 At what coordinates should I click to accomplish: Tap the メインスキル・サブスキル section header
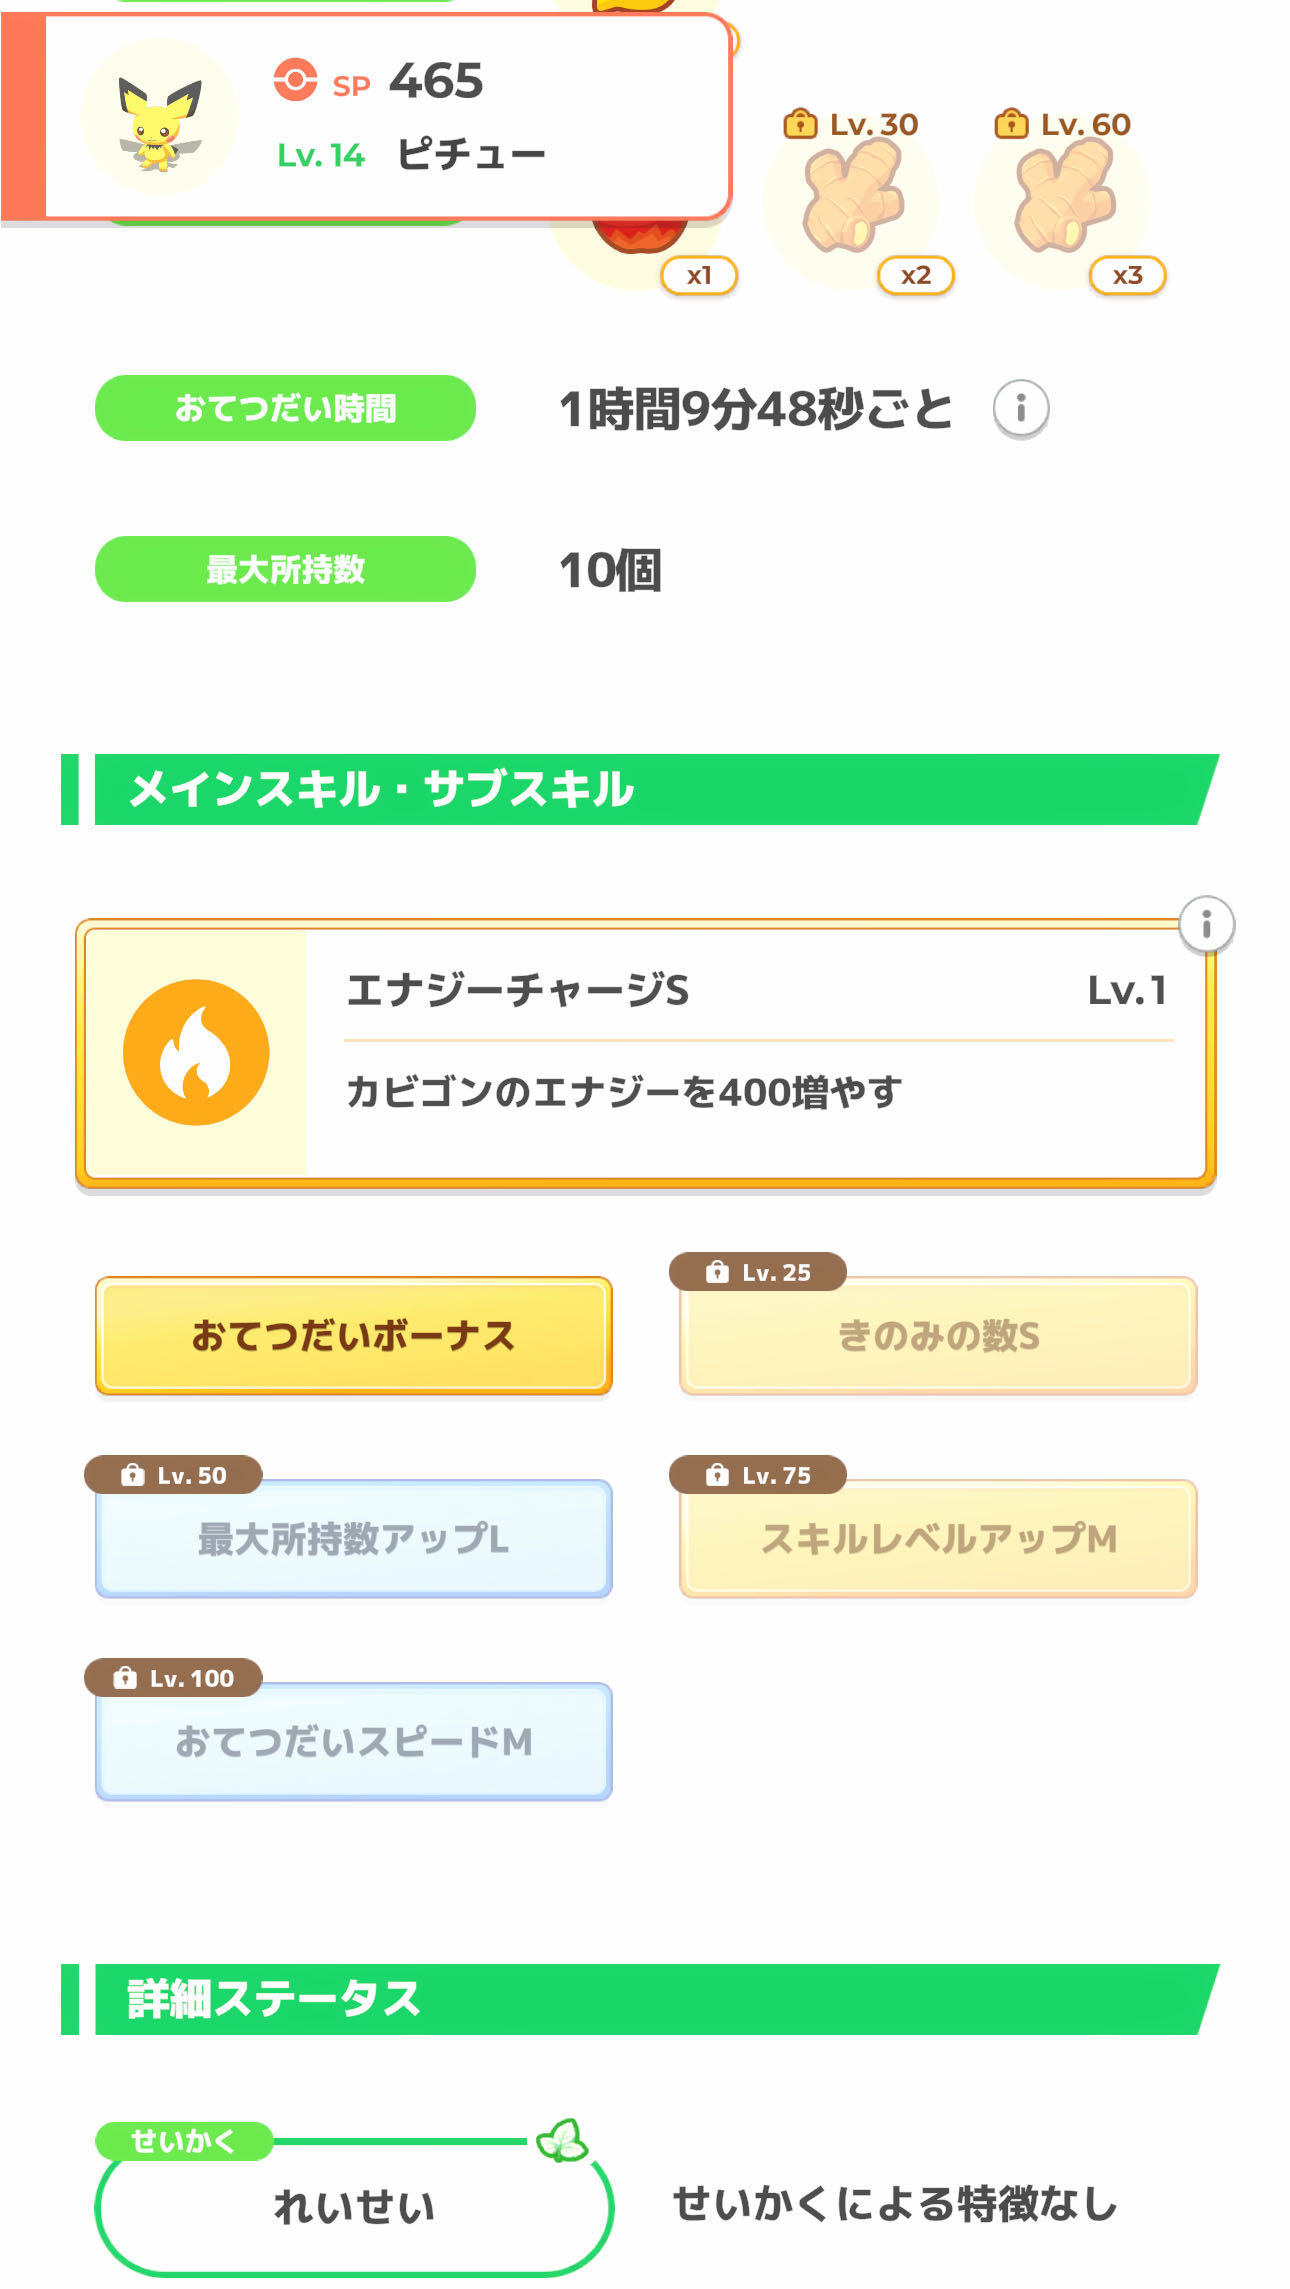click(640, 790)
